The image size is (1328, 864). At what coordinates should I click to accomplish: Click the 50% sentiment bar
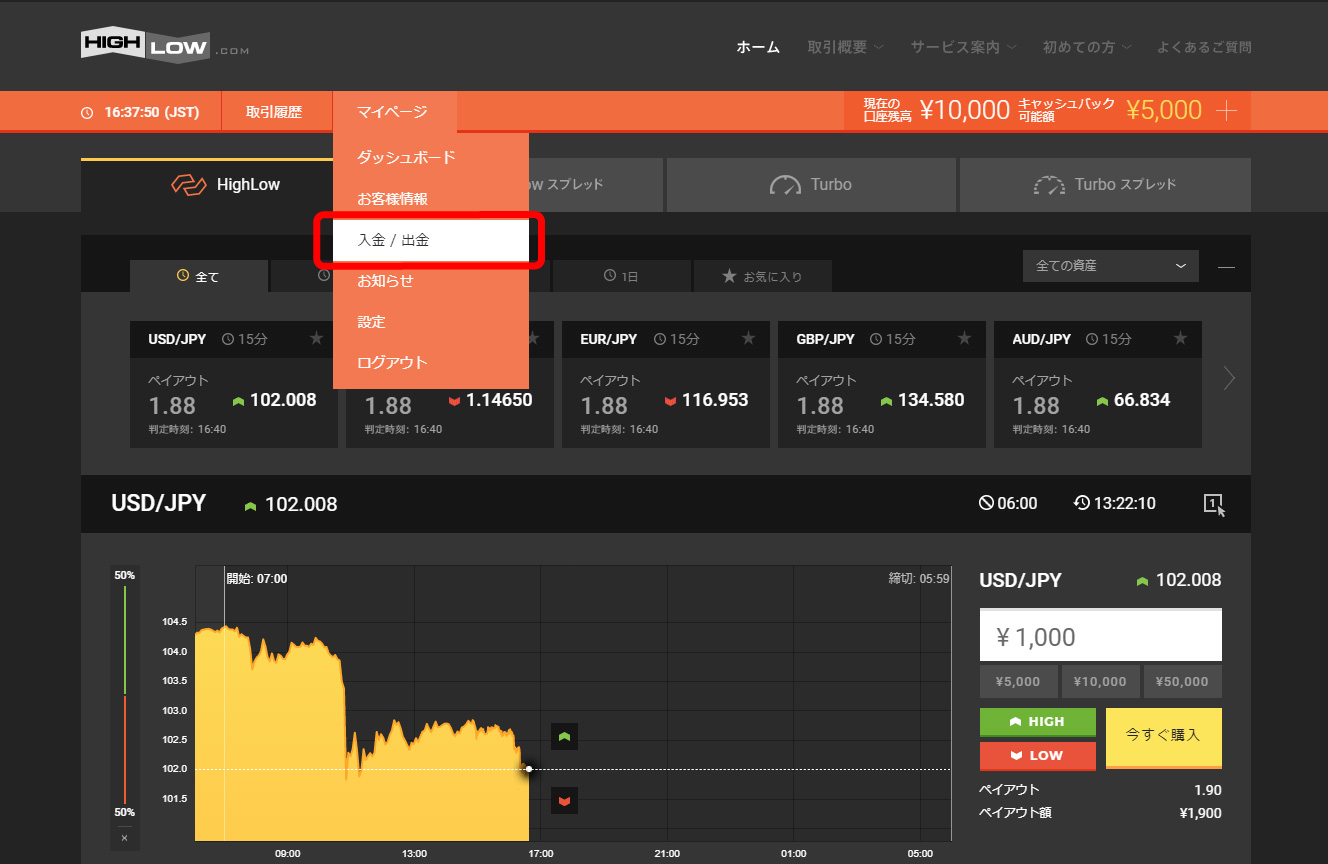(x=124, y=695)
